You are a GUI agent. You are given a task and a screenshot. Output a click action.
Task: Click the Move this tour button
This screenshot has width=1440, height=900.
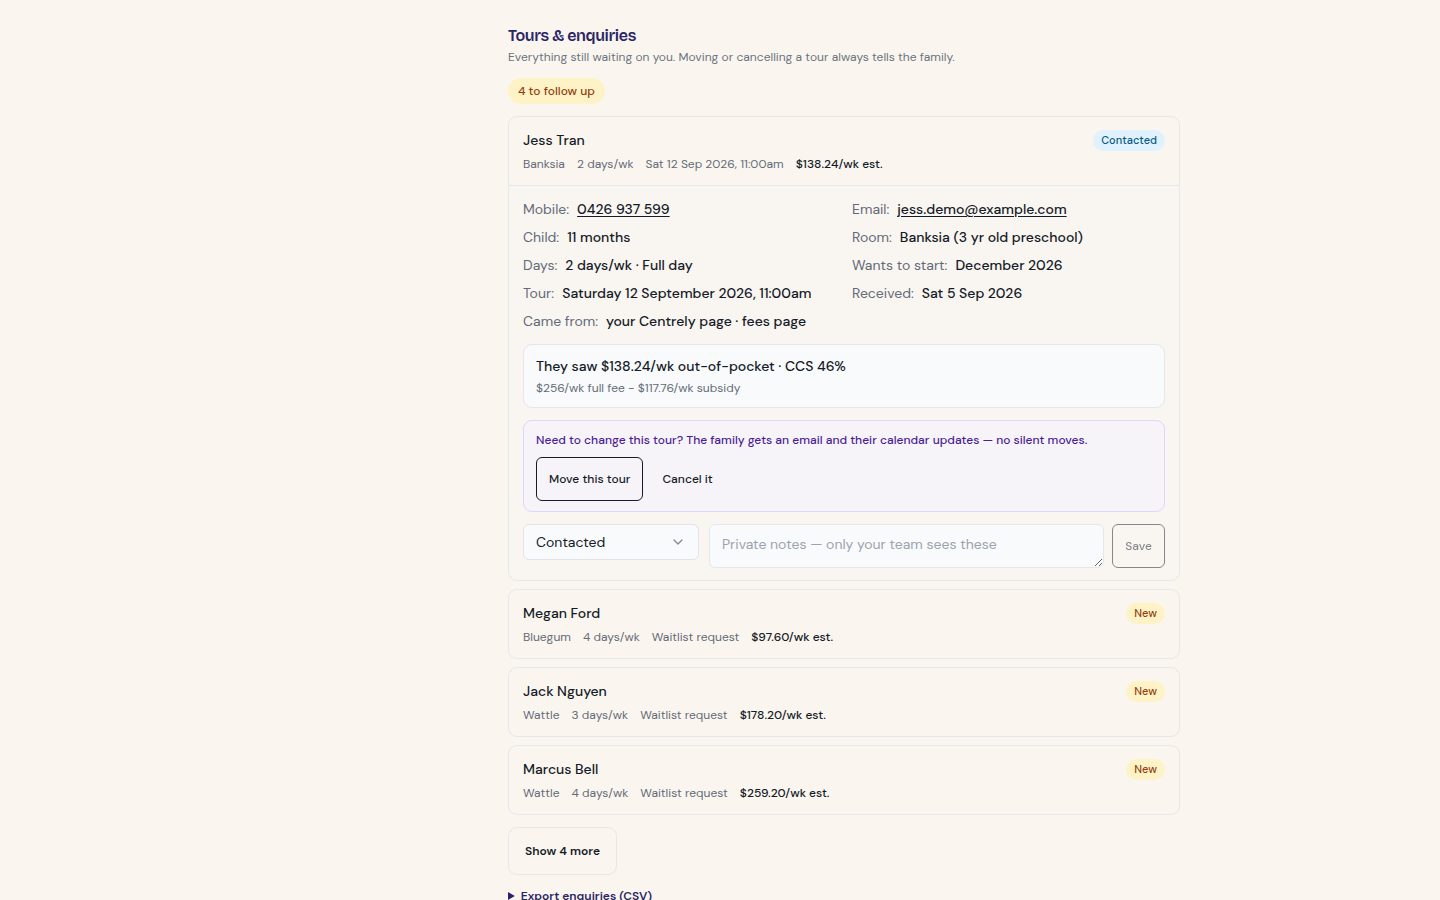click(x=589, y=479)
